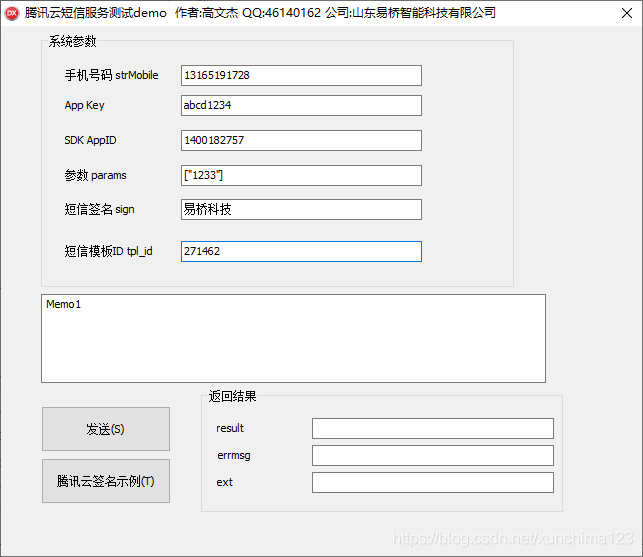Click the 系统参数 group box title

point(73,41)
